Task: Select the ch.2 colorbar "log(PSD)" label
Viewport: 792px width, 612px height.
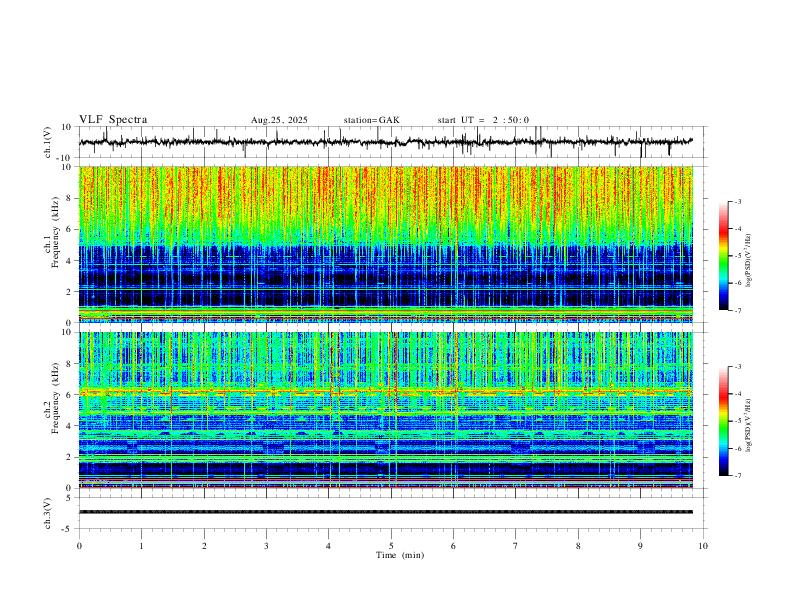Action: 748,426
